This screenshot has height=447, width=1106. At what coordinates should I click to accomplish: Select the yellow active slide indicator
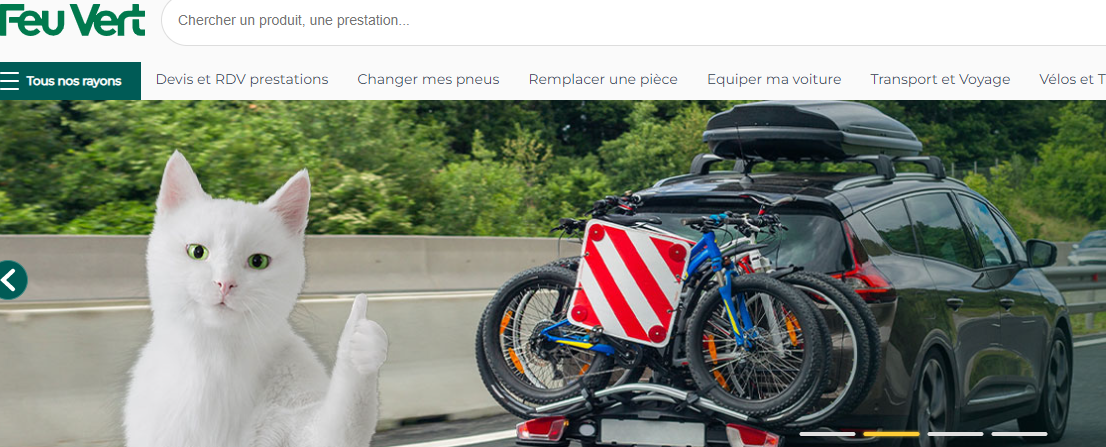(x=892, y=434)
